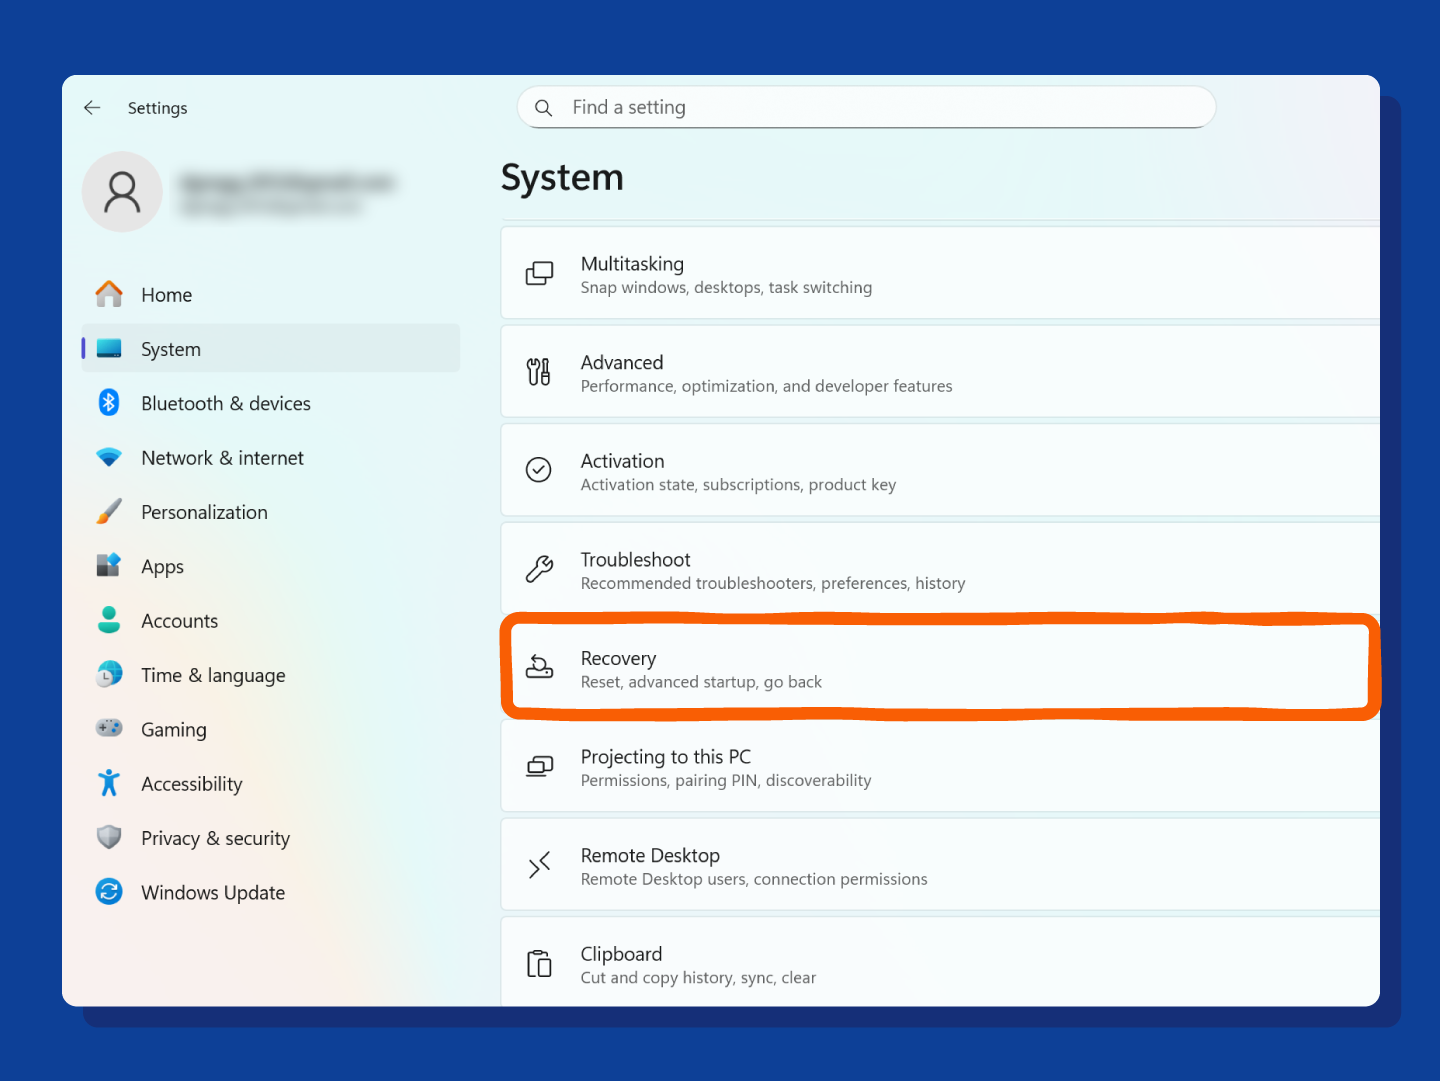
Task: Click the blurred user account profile picture
Action: [122, 191]
